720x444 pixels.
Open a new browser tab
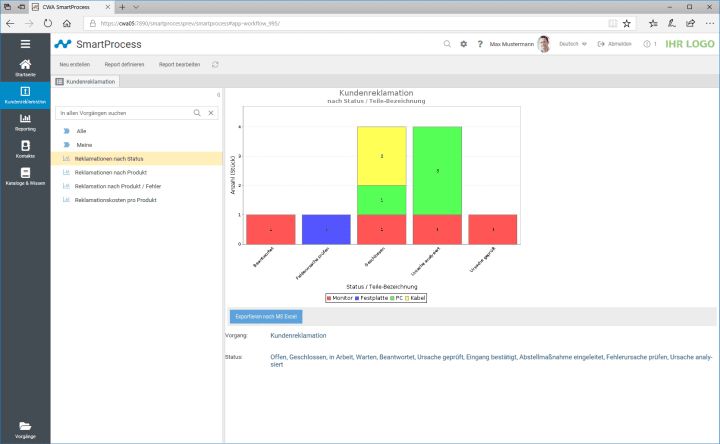122,7
